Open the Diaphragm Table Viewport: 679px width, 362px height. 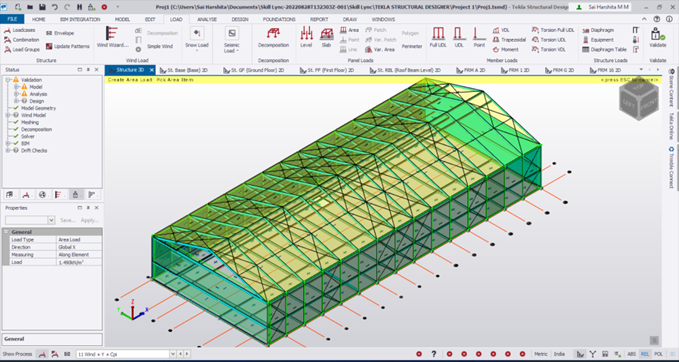tap(605, 49)
